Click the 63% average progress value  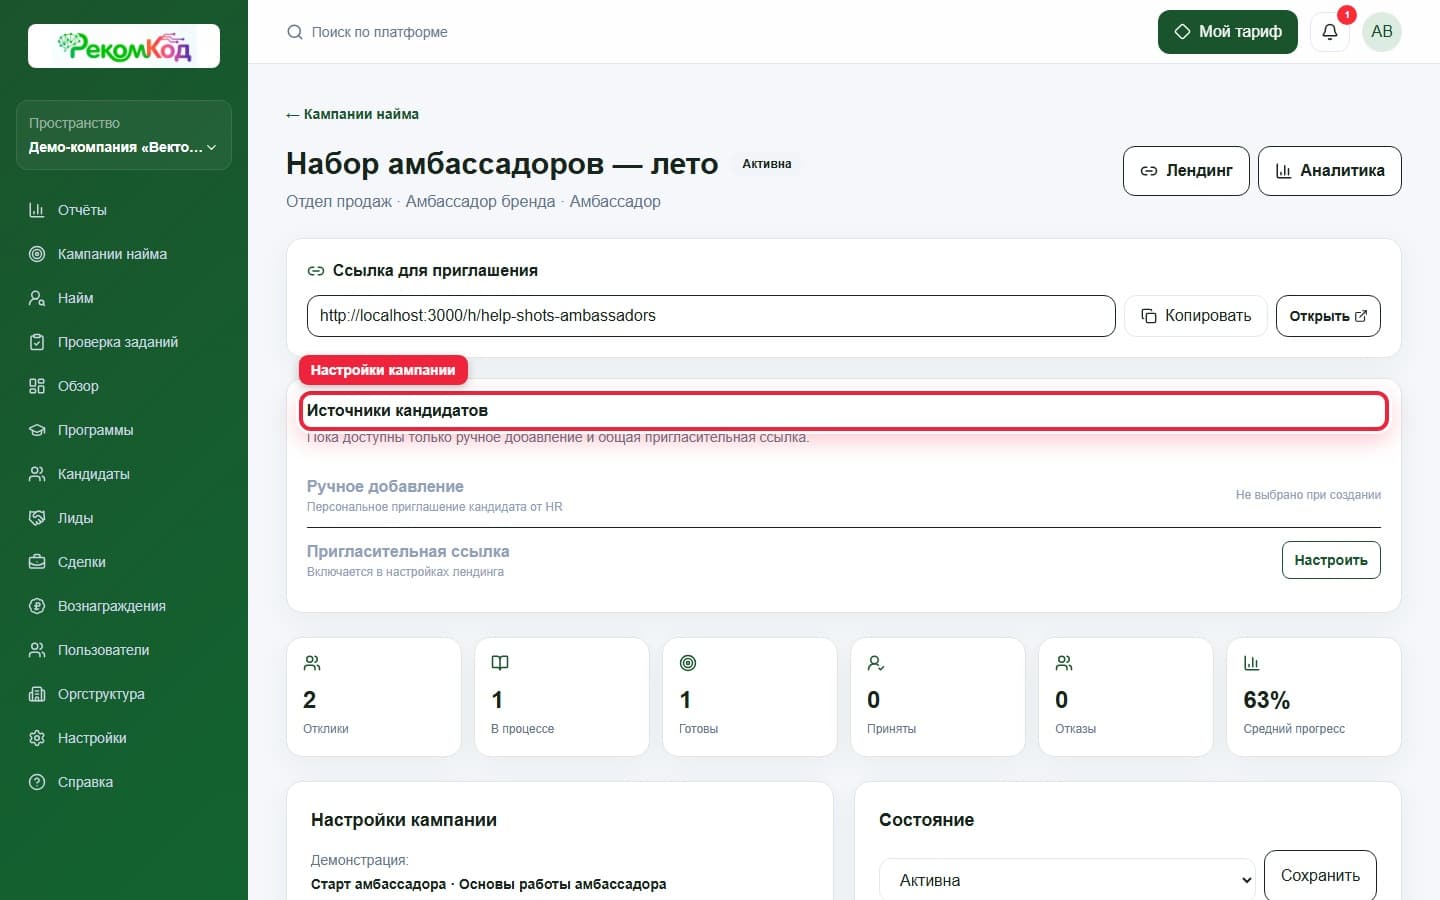[1266, 700]
